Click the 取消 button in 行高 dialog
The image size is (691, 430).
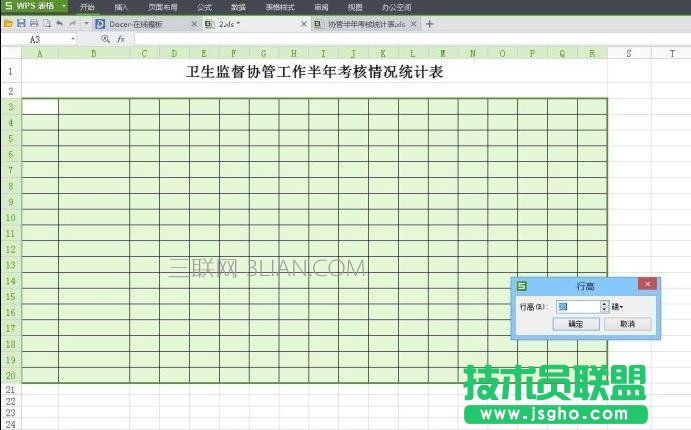(x=628, y=324)
